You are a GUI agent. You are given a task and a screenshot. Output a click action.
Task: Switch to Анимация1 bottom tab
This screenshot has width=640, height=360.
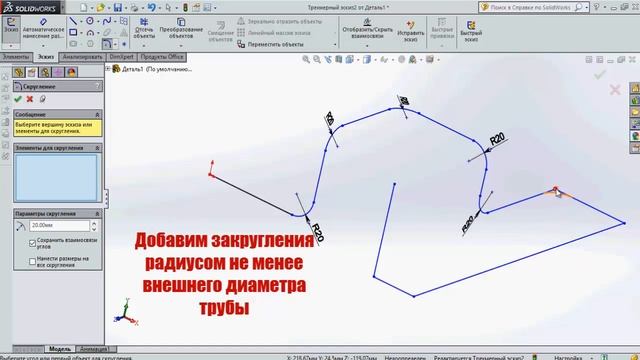[95, 349]
